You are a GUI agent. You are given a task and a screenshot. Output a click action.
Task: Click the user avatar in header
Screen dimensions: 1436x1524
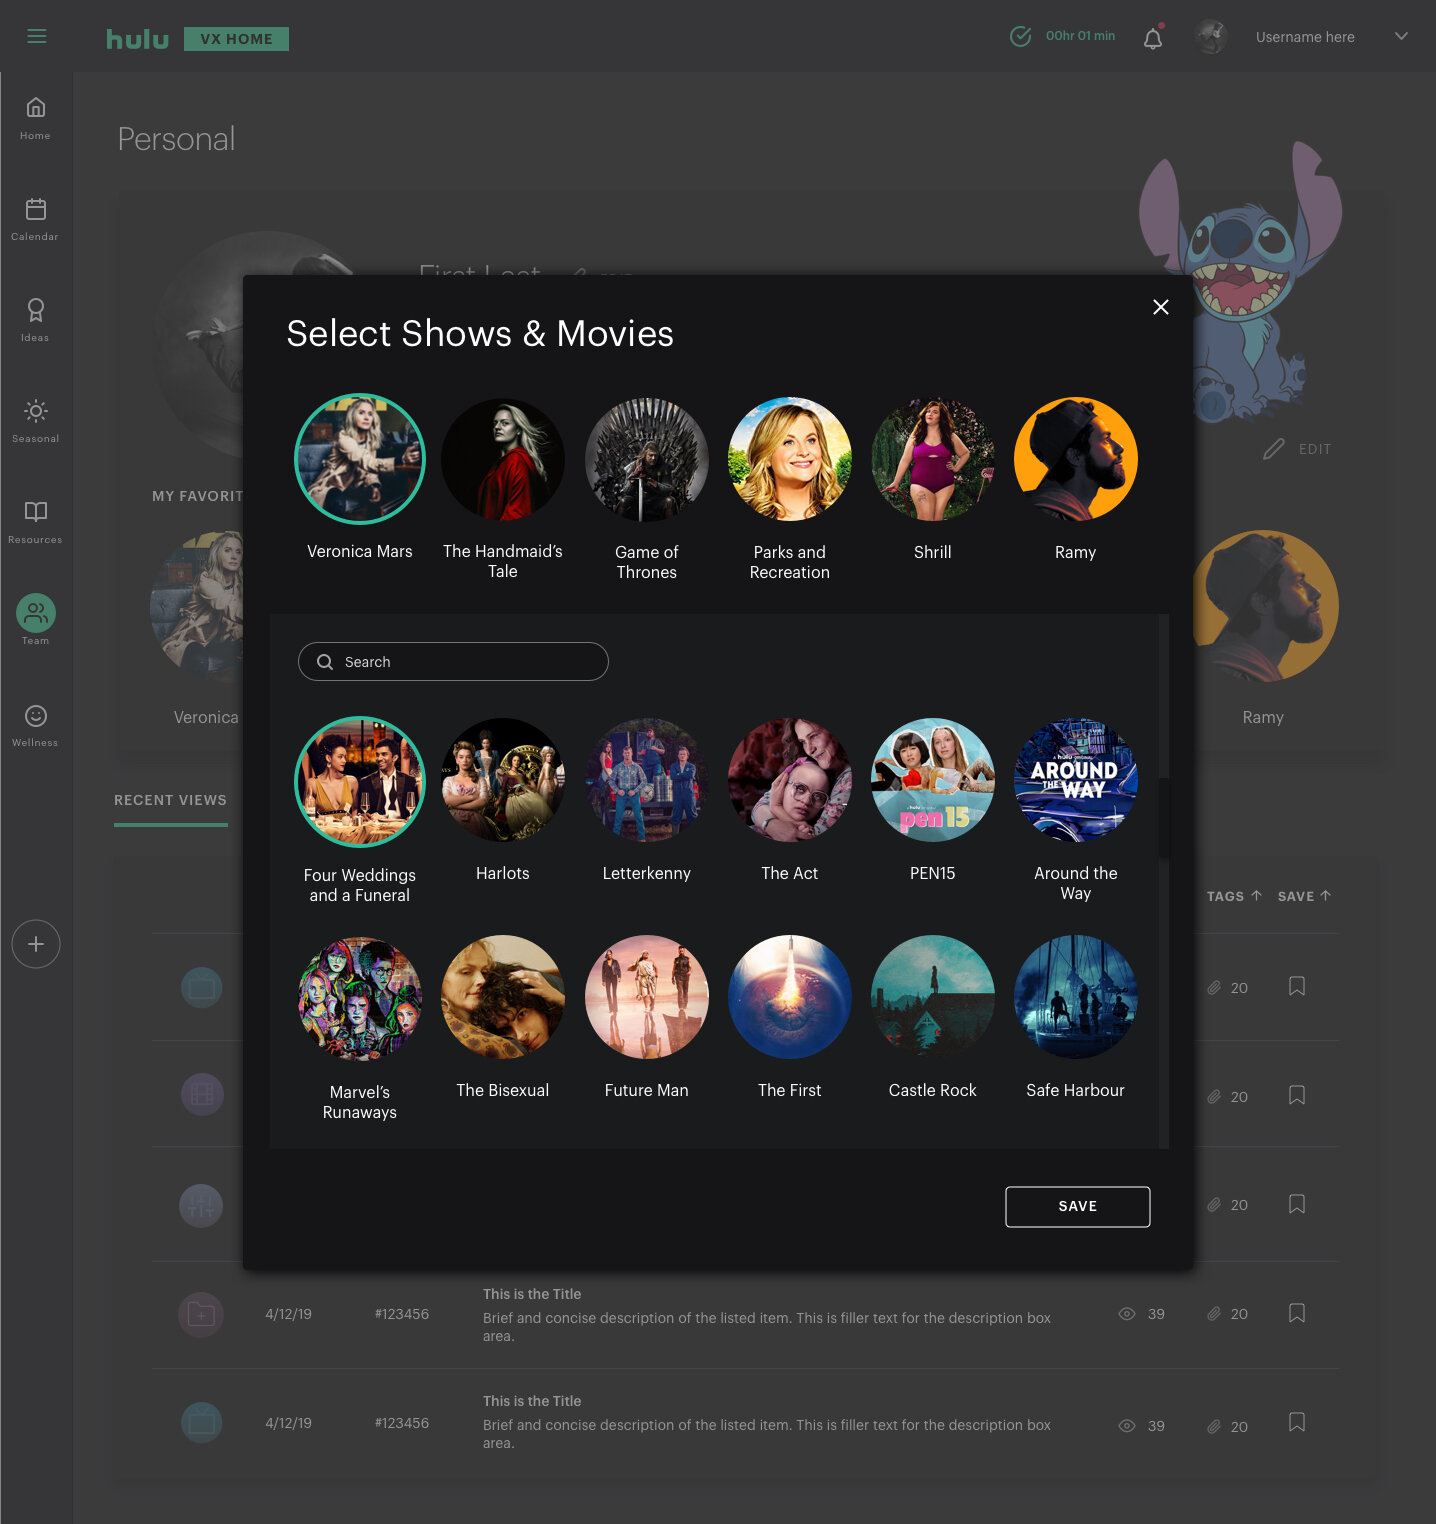click(x=1211, y=37)
